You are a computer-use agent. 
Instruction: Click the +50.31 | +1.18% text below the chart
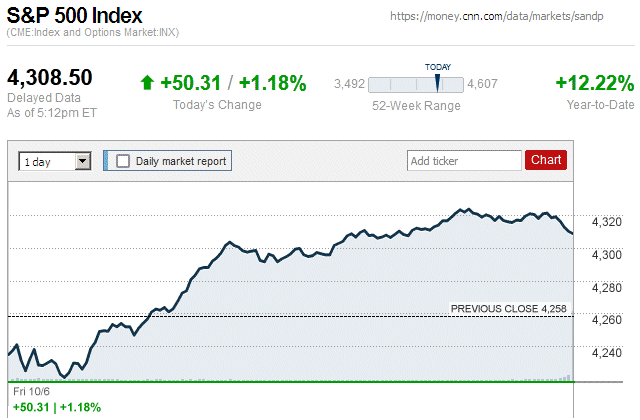[x=56, y=407]
